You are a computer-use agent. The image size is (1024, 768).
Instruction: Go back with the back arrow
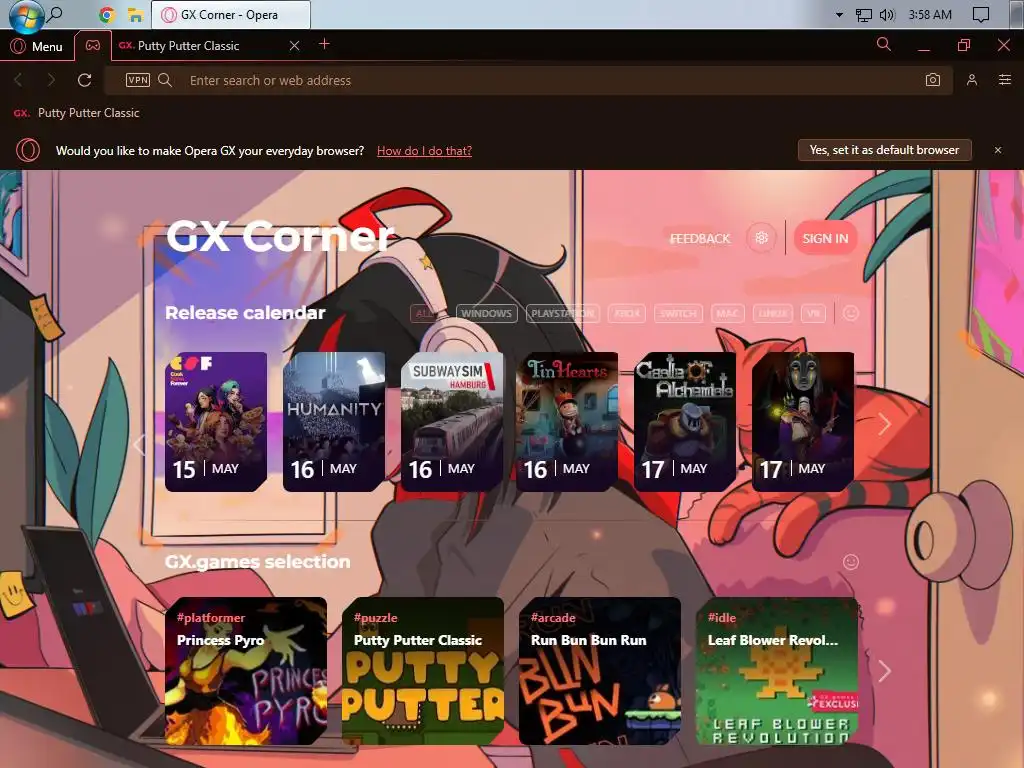click(18, 80)
